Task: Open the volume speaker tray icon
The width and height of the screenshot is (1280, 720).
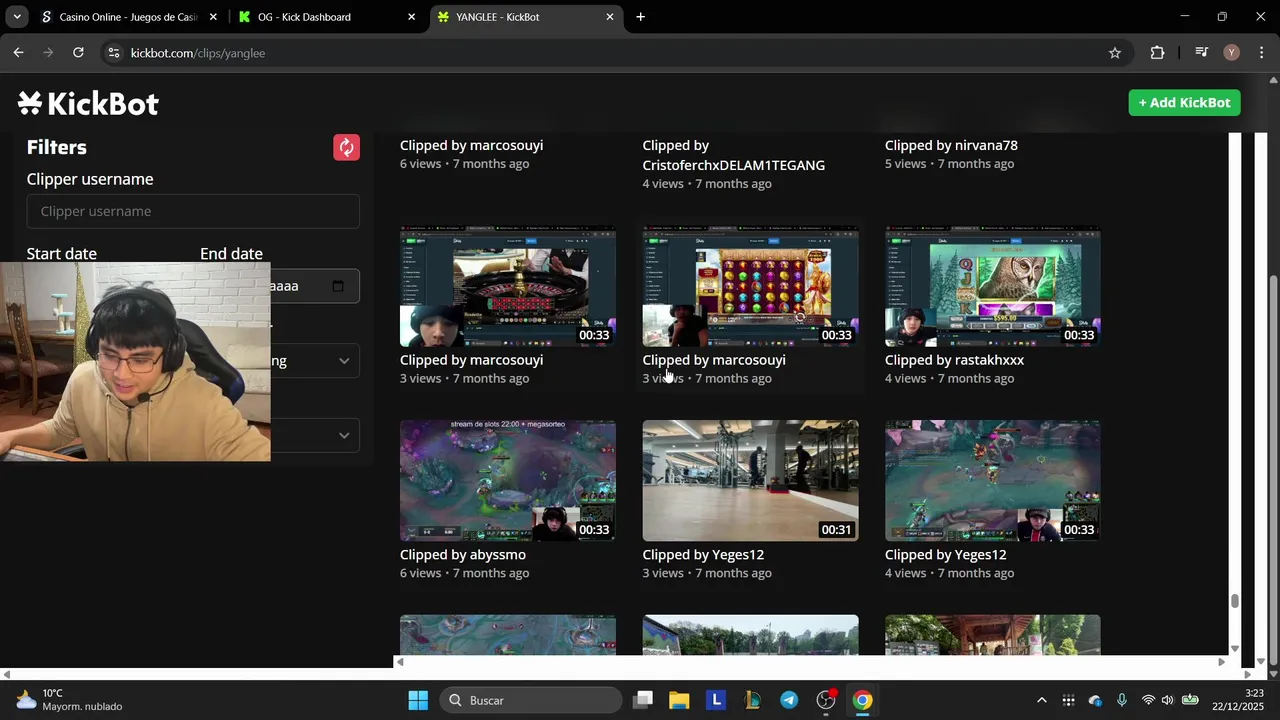Action: (1167, 700)
